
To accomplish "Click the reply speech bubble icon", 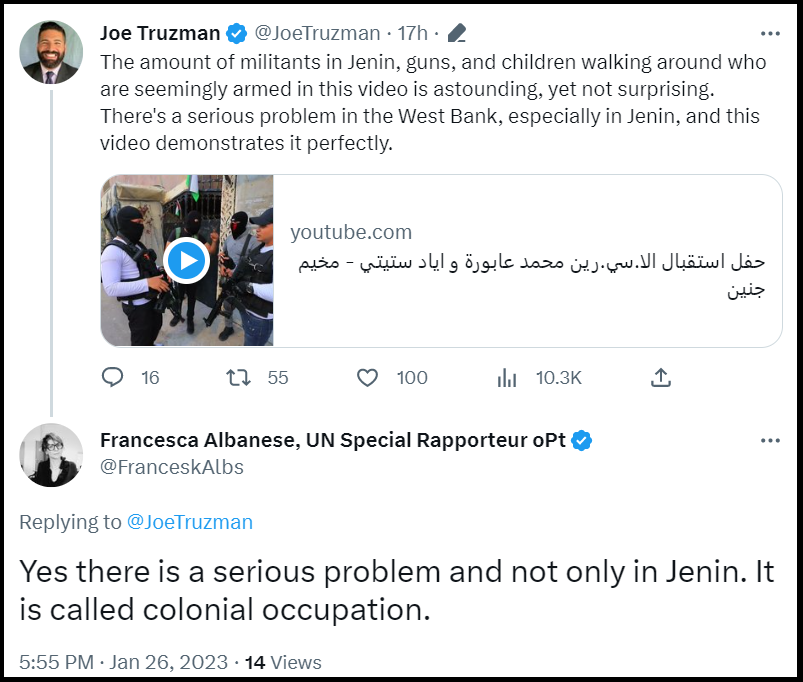I will point(112,377).
